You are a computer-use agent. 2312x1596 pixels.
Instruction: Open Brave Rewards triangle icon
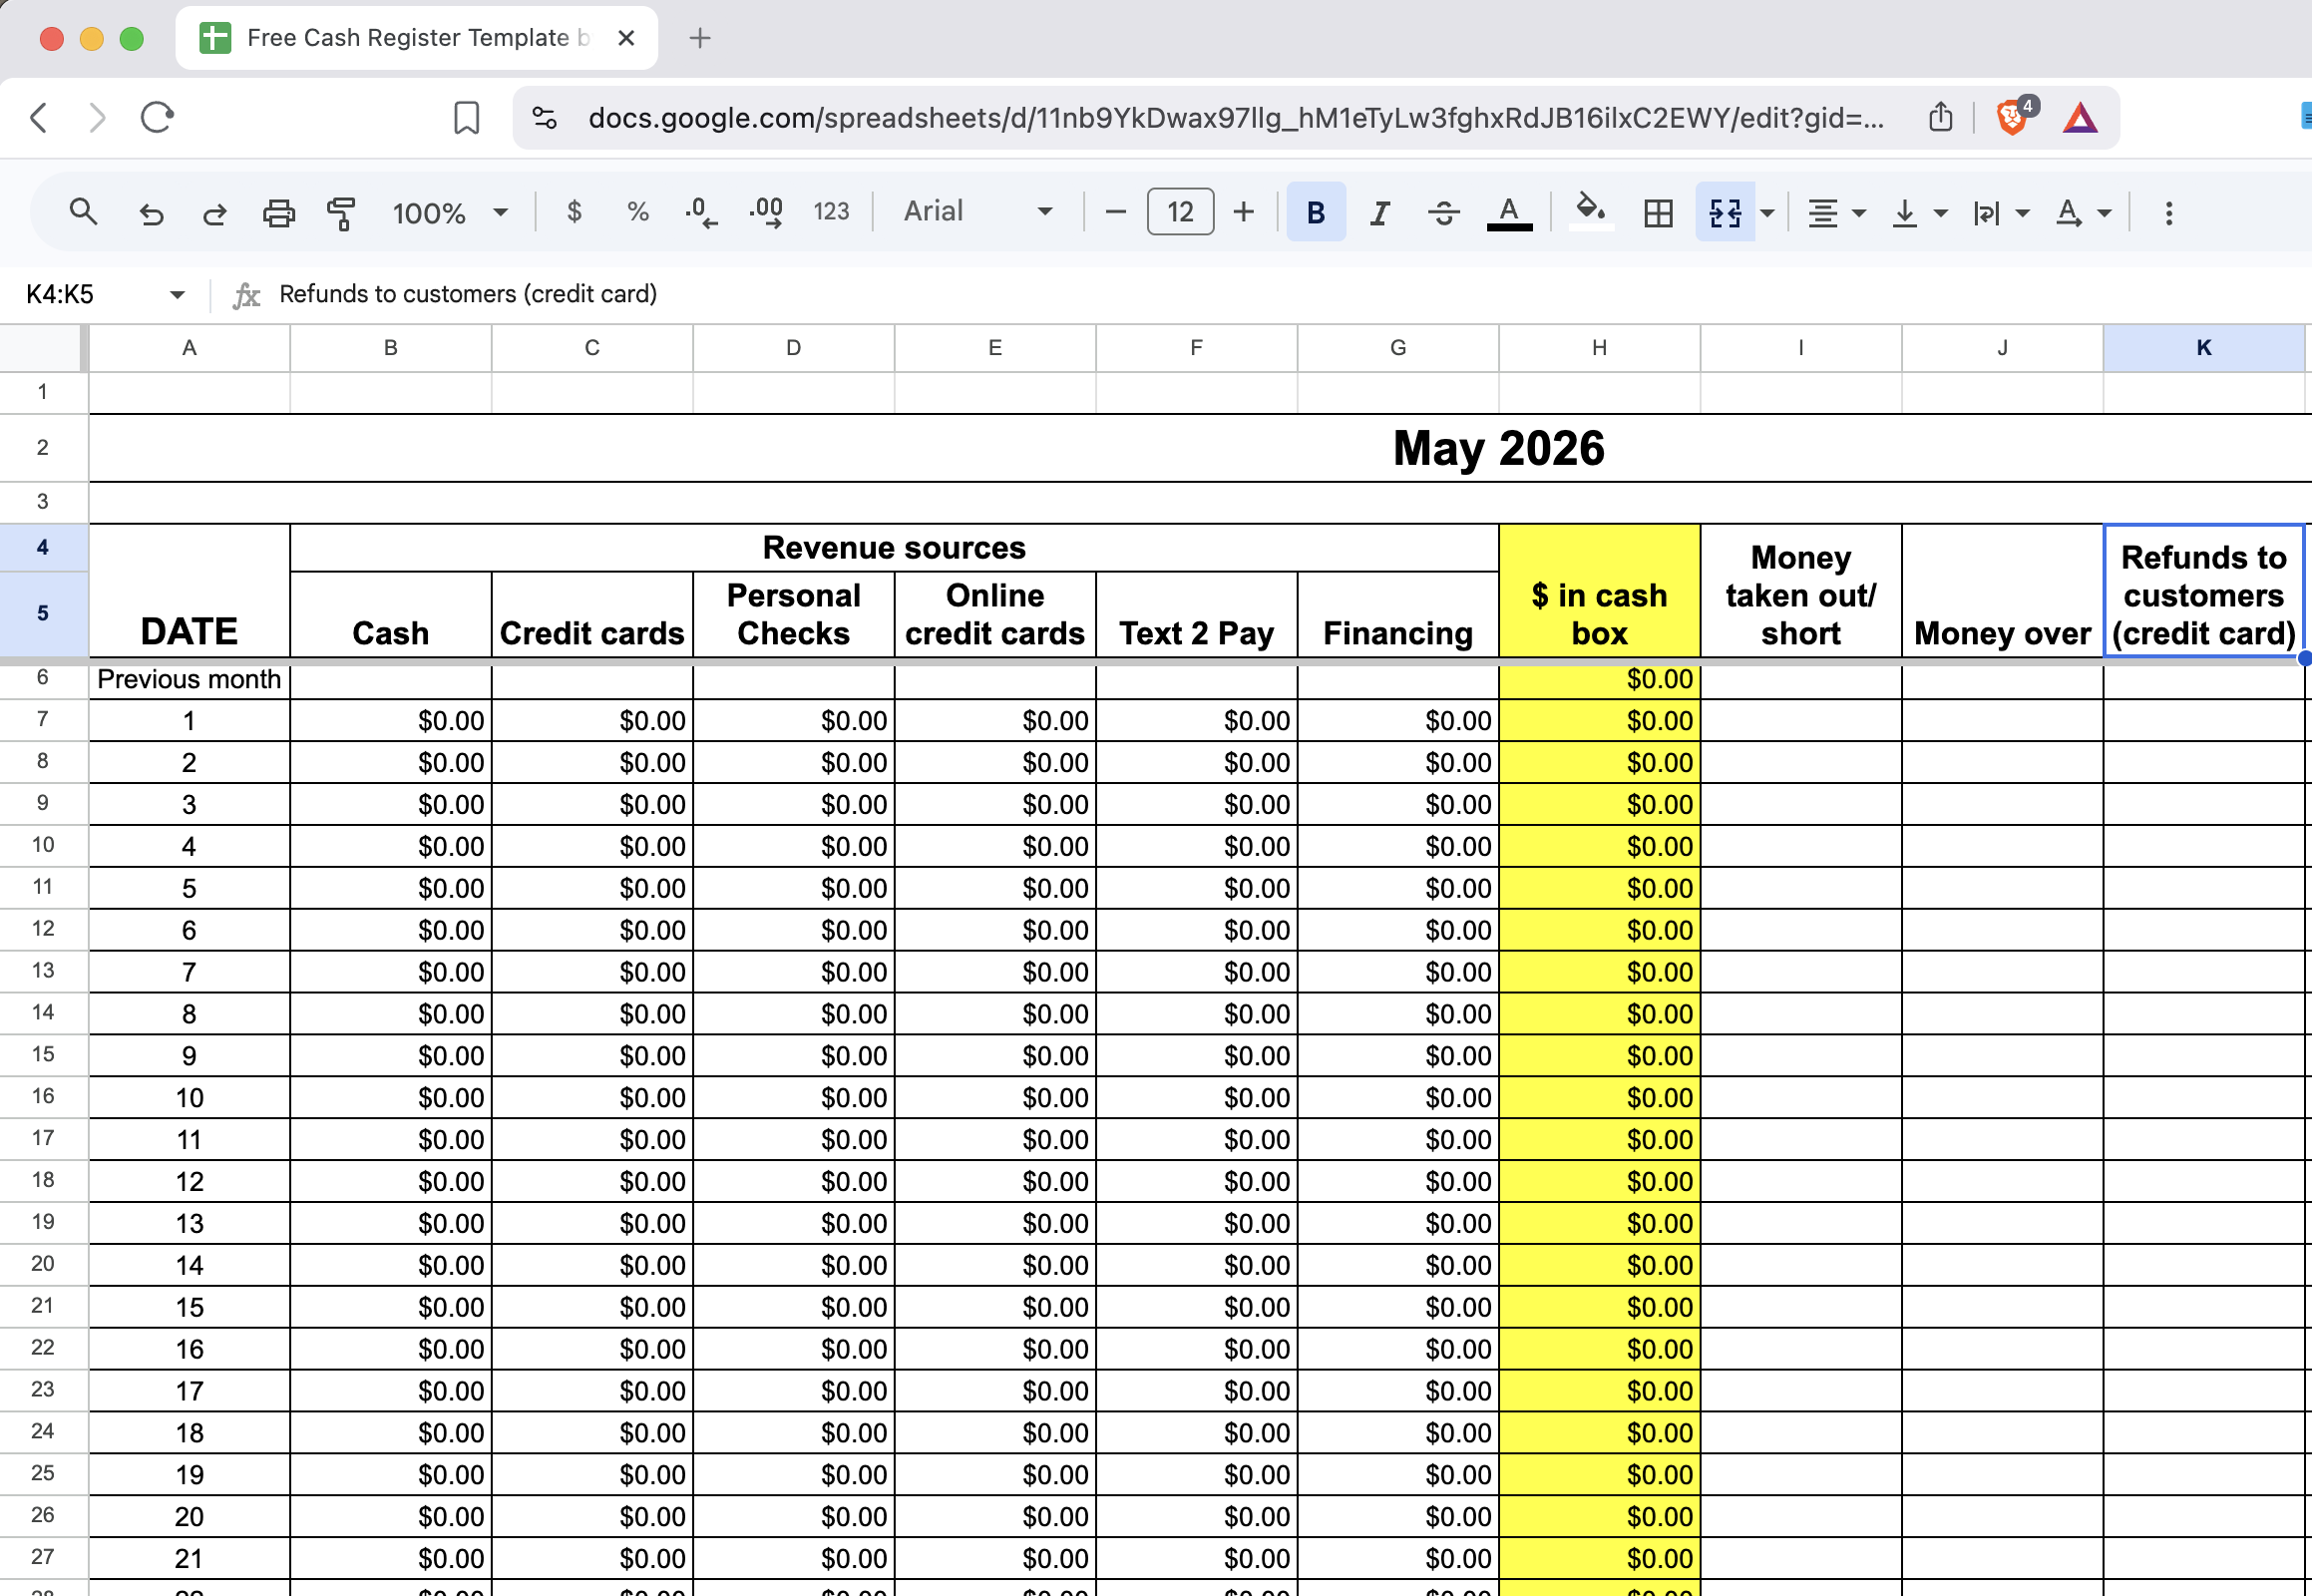click(x=2080, y=117)
